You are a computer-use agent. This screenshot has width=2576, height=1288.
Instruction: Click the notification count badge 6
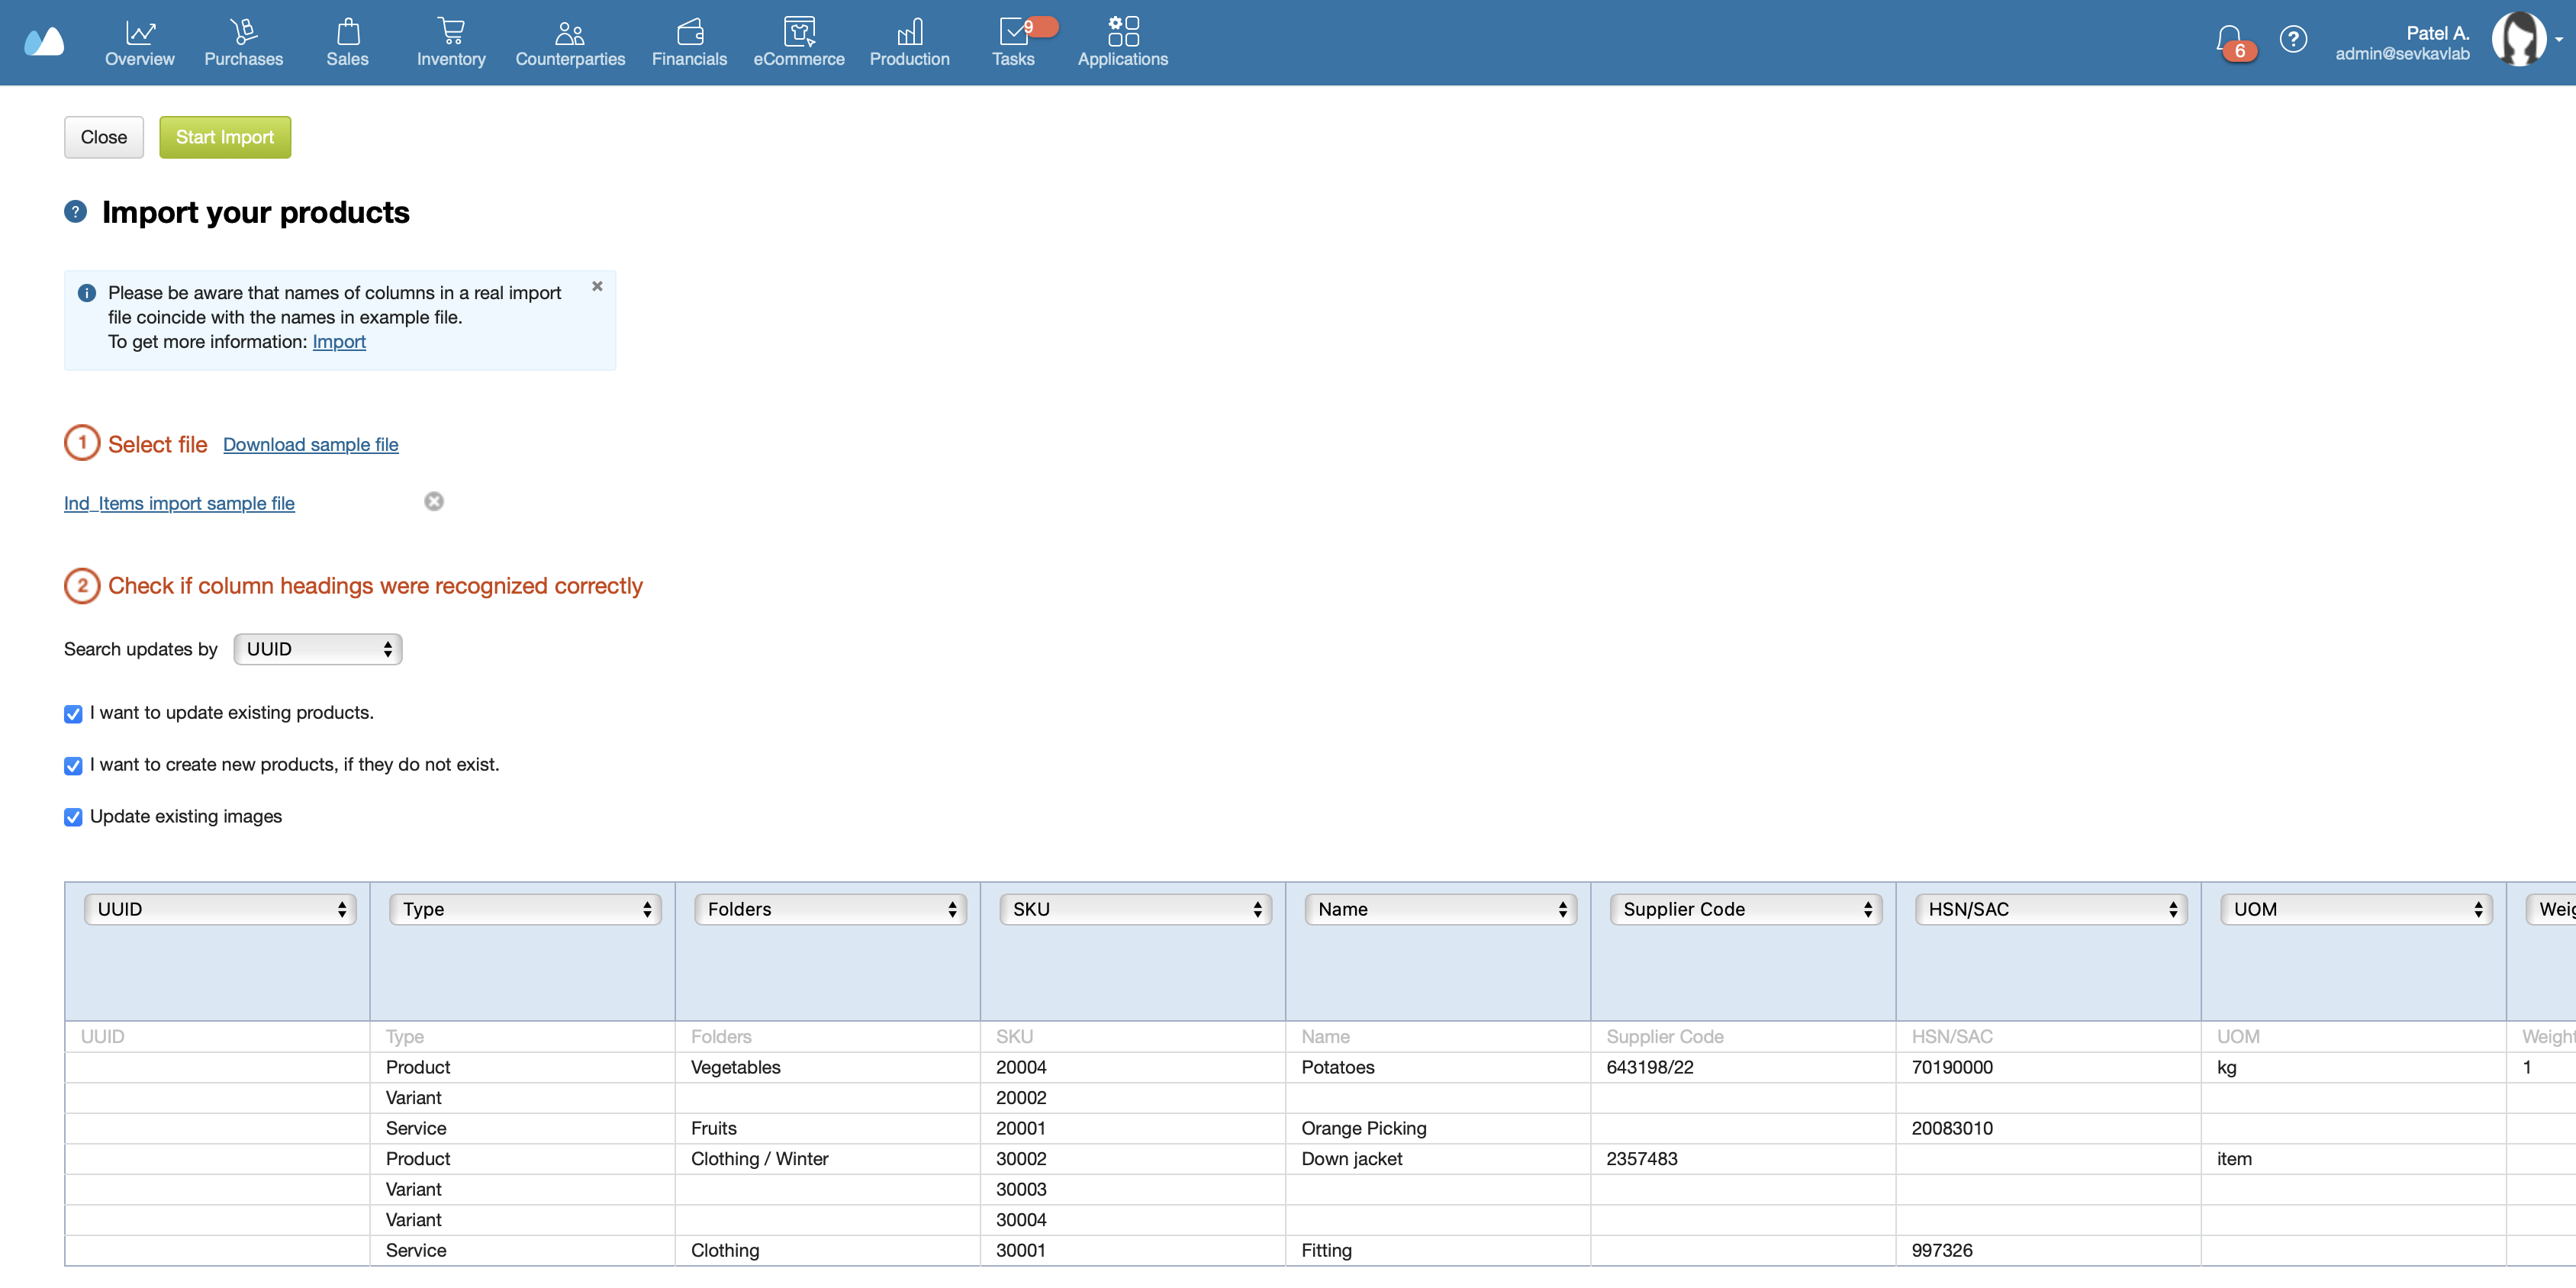[x=2240, y=51]
